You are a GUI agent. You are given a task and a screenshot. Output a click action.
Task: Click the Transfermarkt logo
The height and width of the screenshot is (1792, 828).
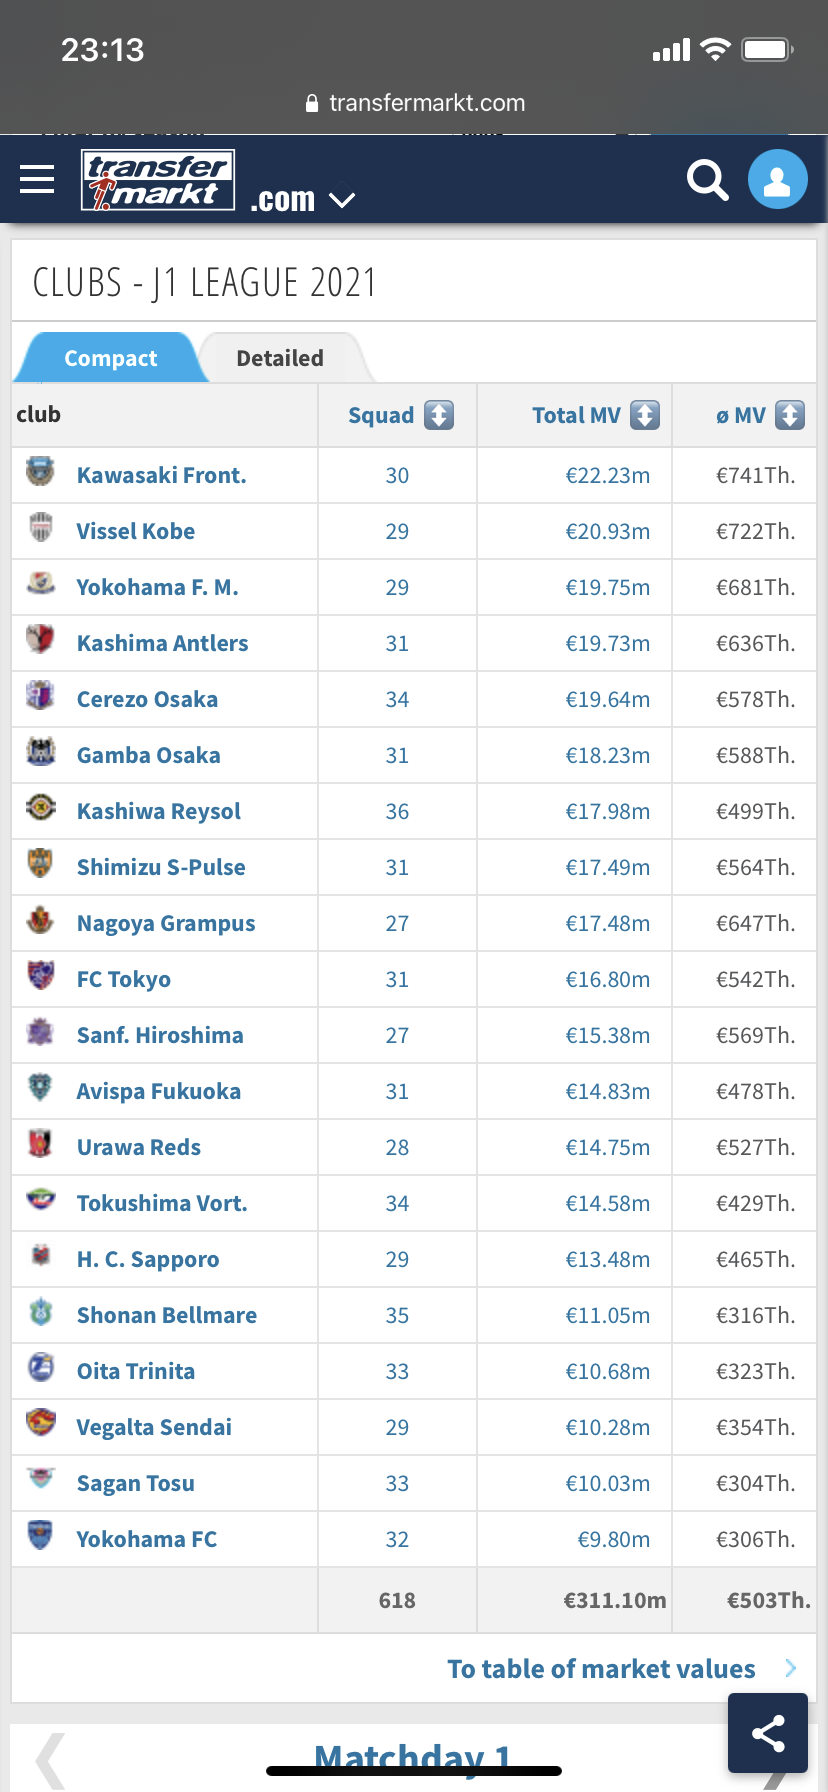click(x=158, y=180)
